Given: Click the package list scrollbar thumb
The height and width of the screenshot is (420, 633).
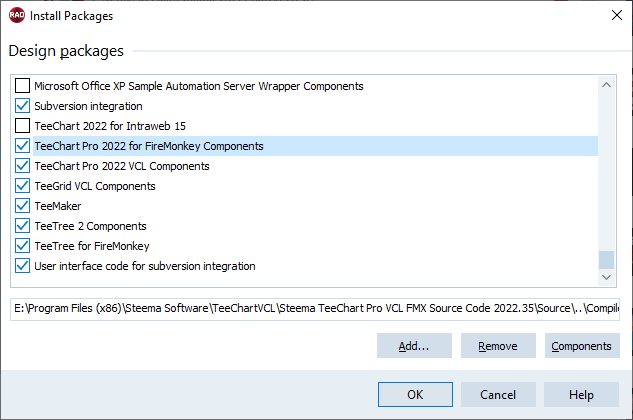Looking at the screenshot, I should pos(606,260).
